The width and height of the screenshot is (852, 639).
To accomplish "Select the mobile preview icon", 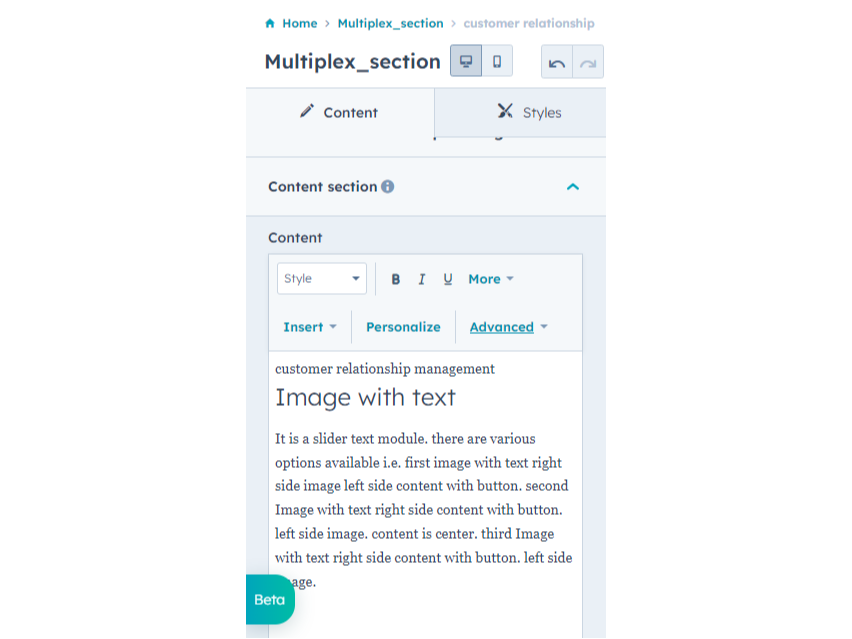I will (x=496, y=61).
